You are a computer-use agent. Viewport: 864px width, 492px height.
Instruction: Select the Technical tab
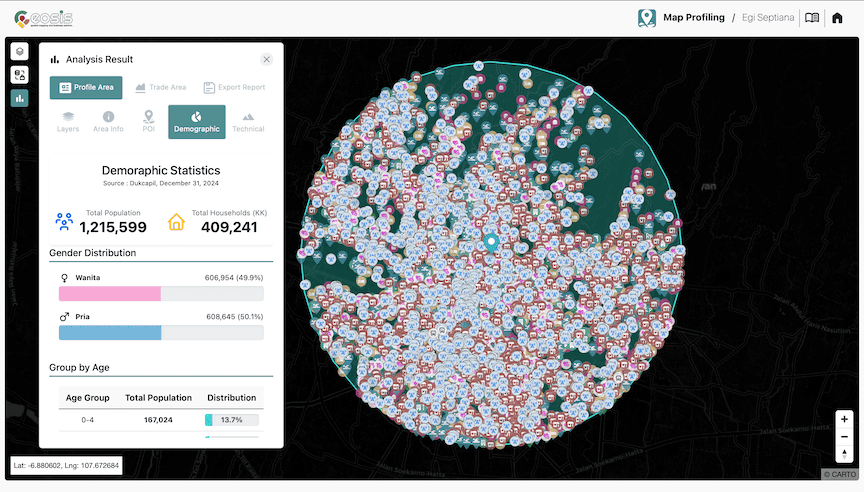pos(248,121)
